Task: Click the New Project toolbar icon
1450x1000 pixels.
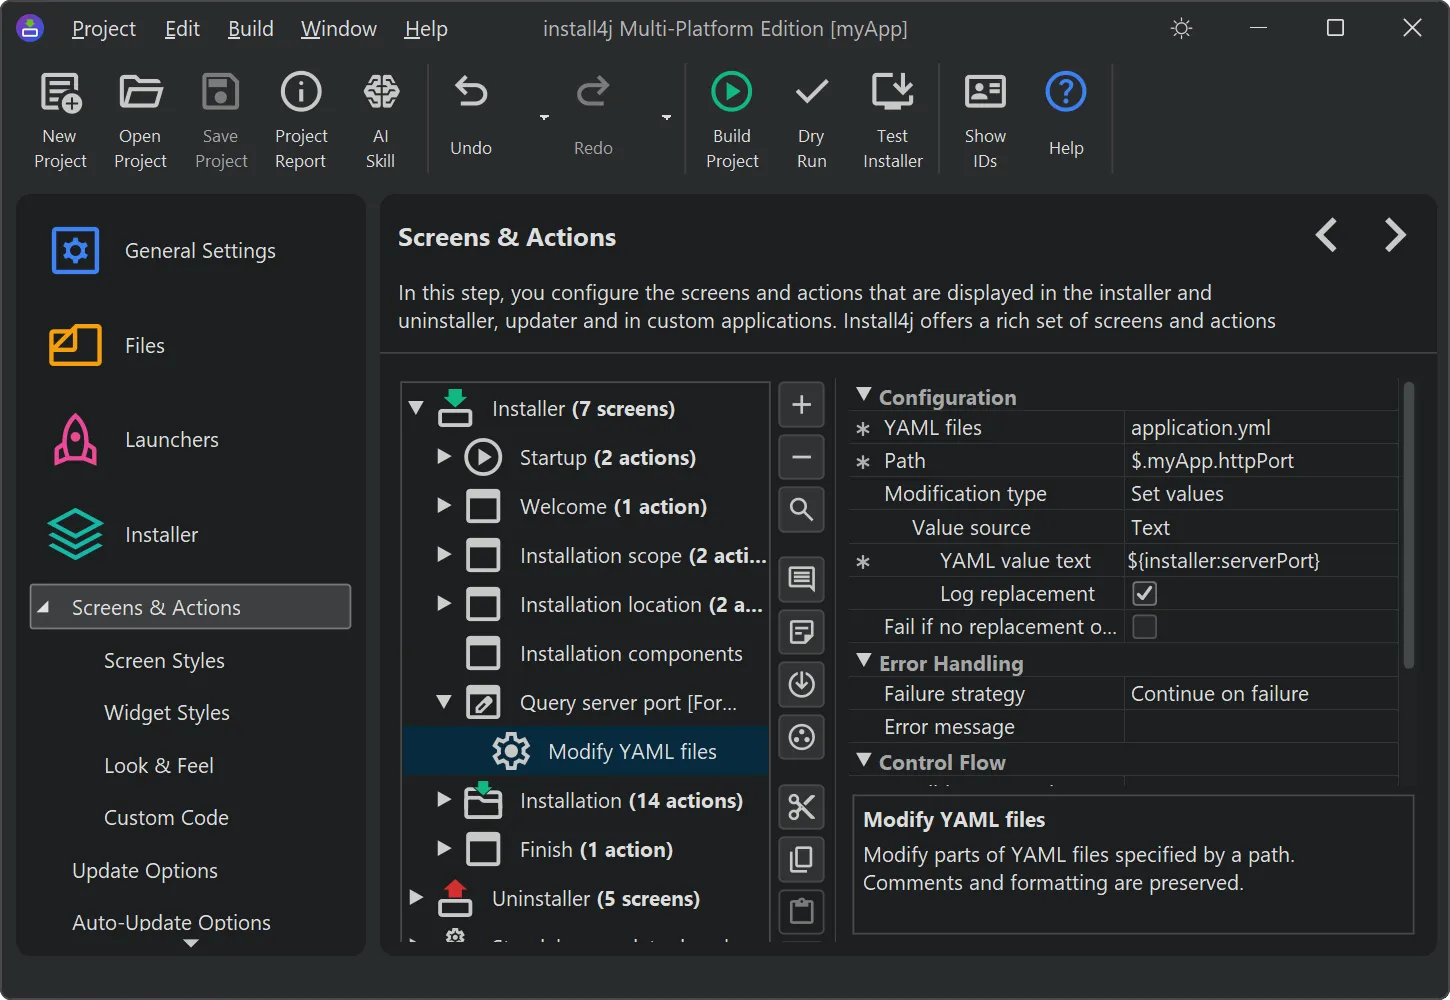Action: coord(60,92)
